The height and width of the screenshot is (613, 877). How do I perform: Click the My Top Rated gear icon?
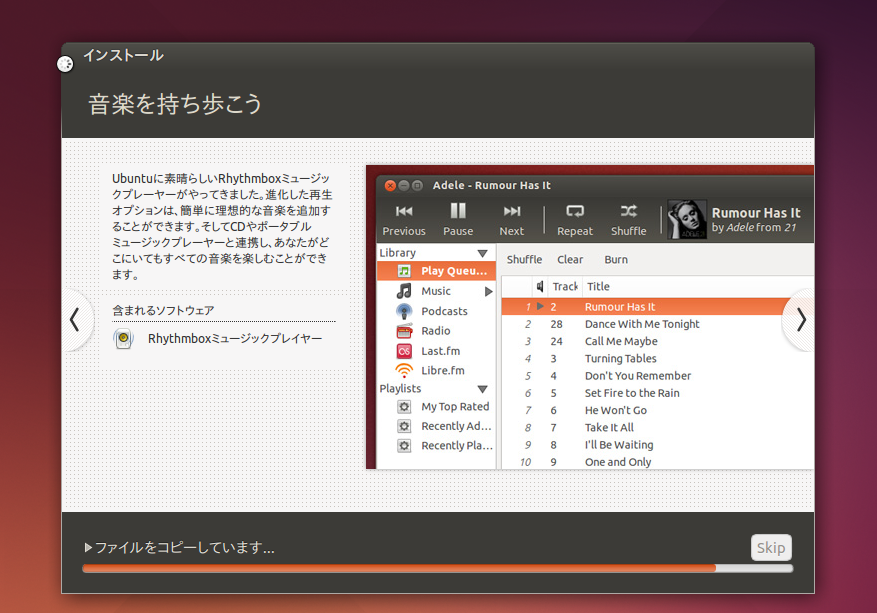click(x=404, y=407)
